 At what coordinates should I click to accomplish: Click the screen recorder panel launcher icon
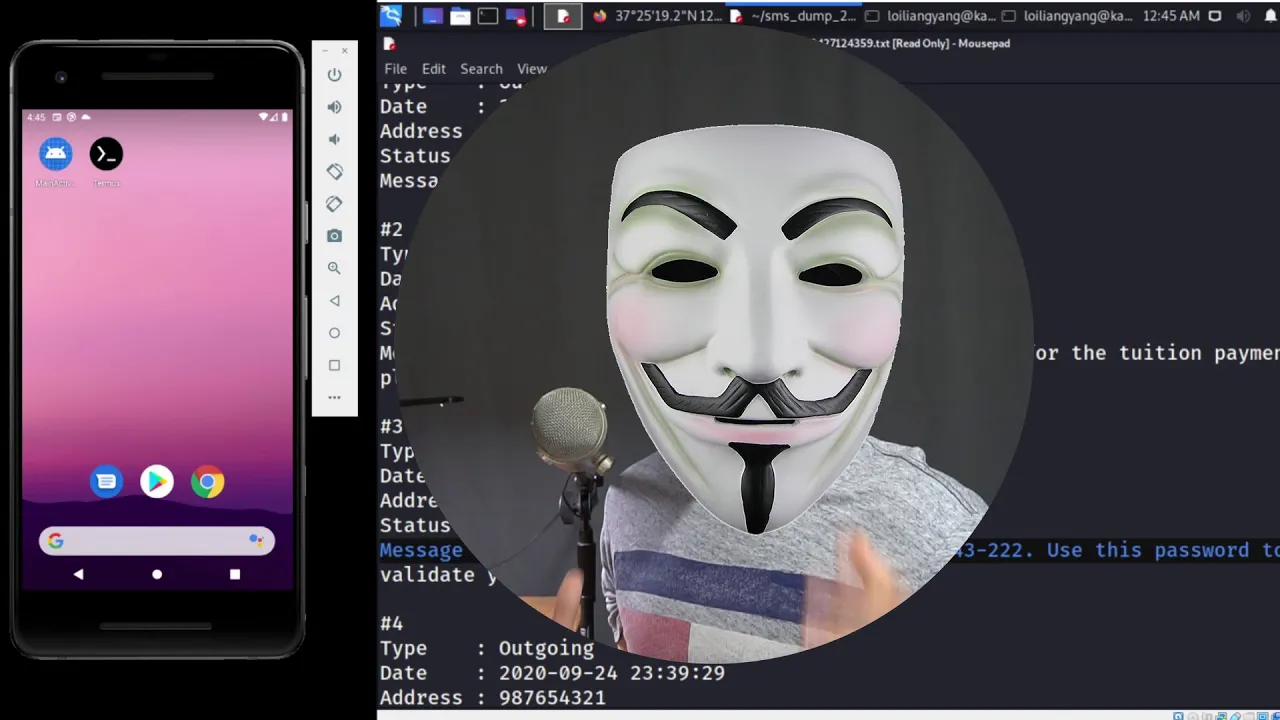point(516,16)
